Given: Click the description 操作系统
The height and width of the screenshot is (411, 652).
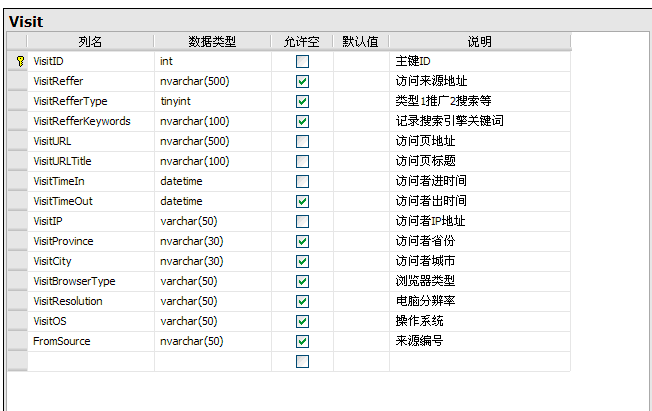Looking at the screenshot, I should tap(419, 321).
